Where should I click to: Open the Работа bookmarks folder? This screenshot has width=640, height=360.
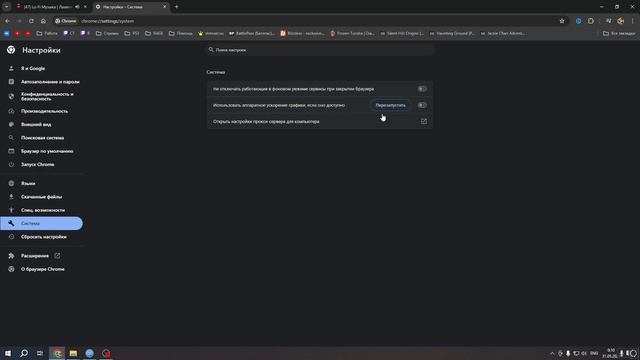click(47, 33)
